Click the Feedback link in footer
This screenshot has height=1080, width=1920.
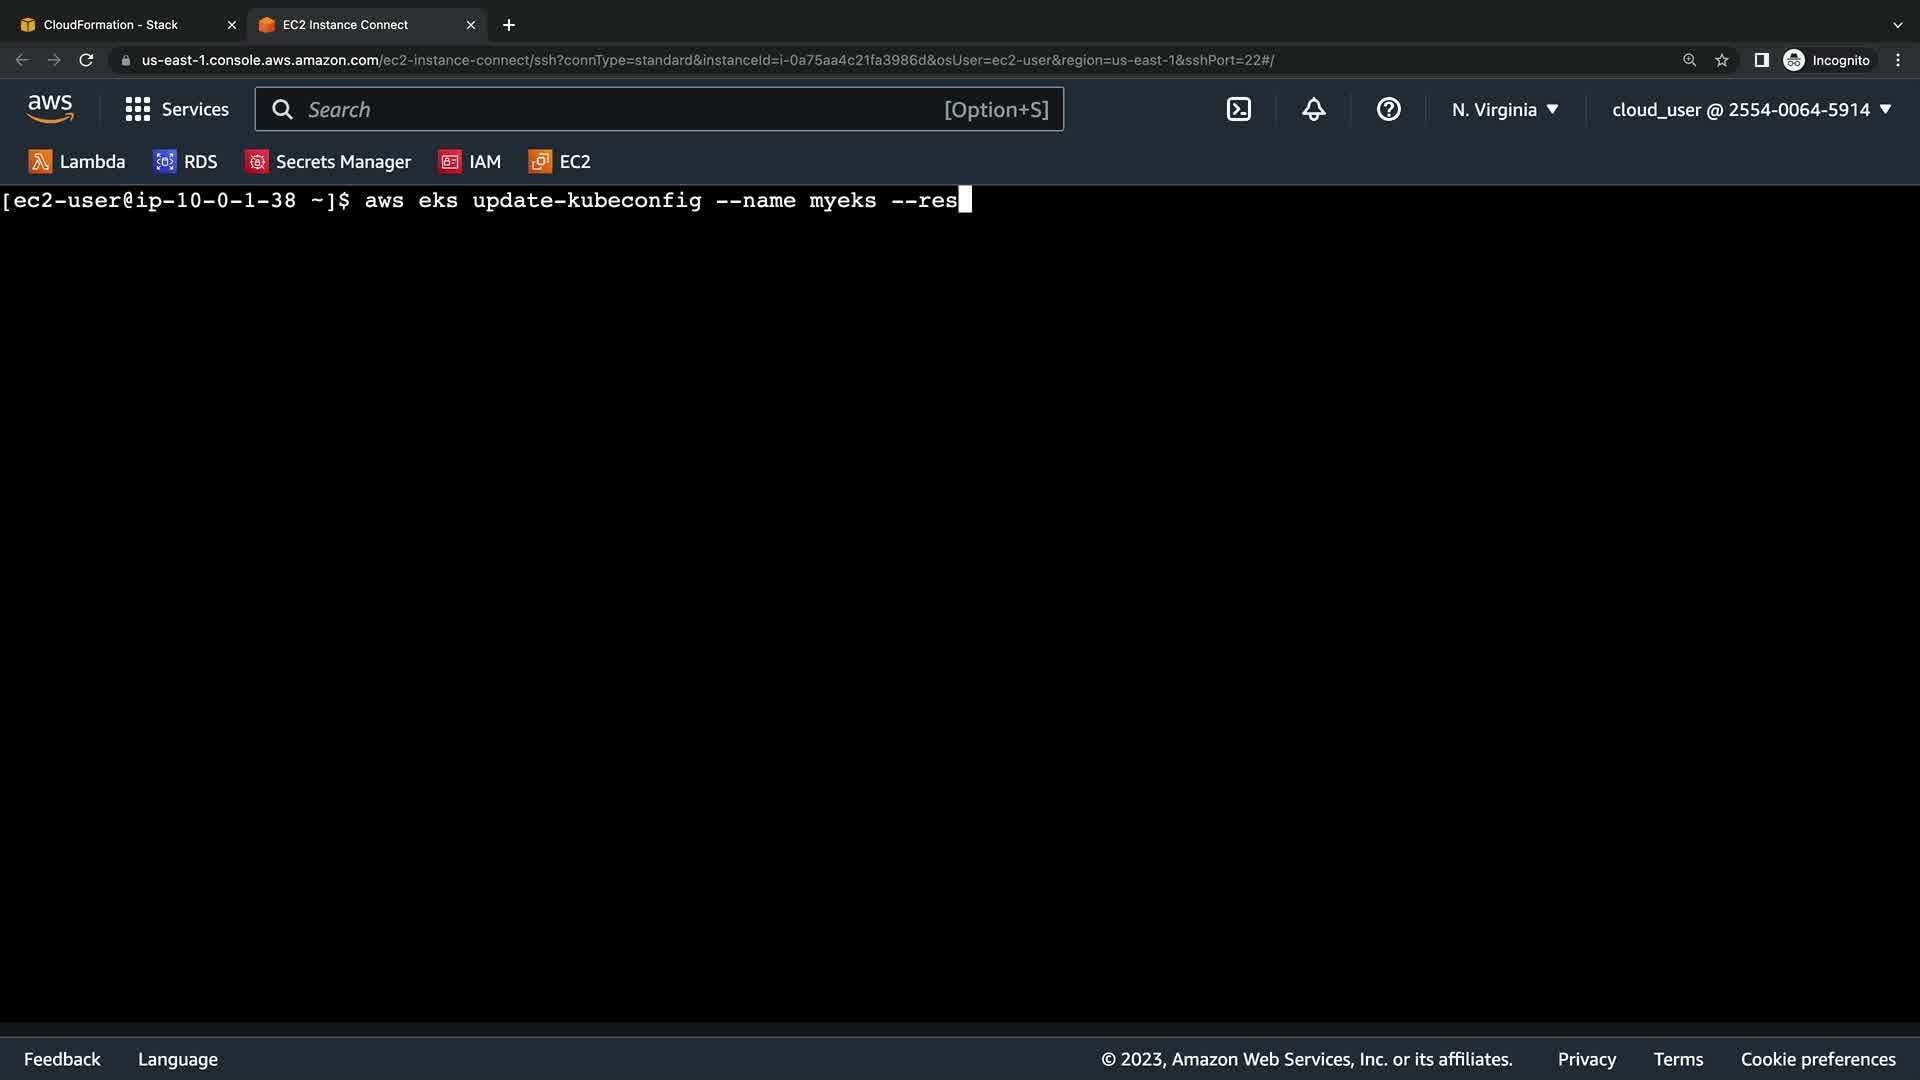click(x=62, y=1059)
